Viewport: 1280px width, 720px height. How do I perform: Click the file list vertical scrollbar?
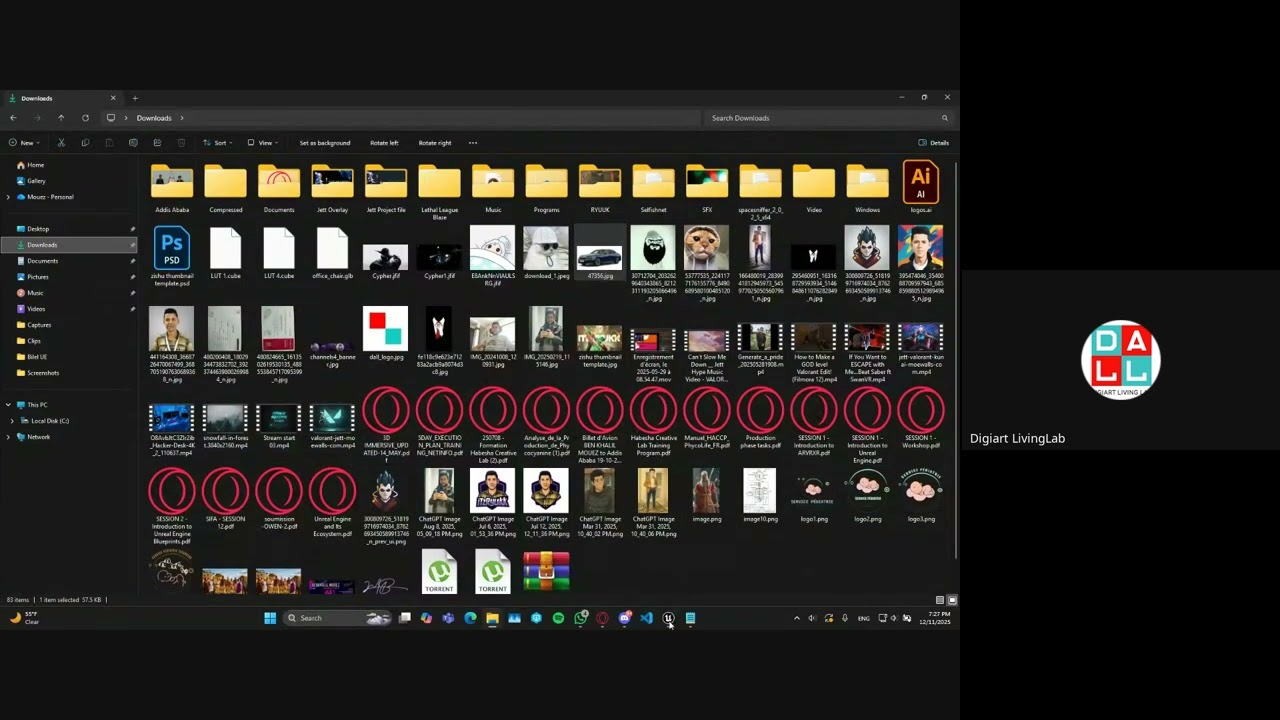coord(956,360)
